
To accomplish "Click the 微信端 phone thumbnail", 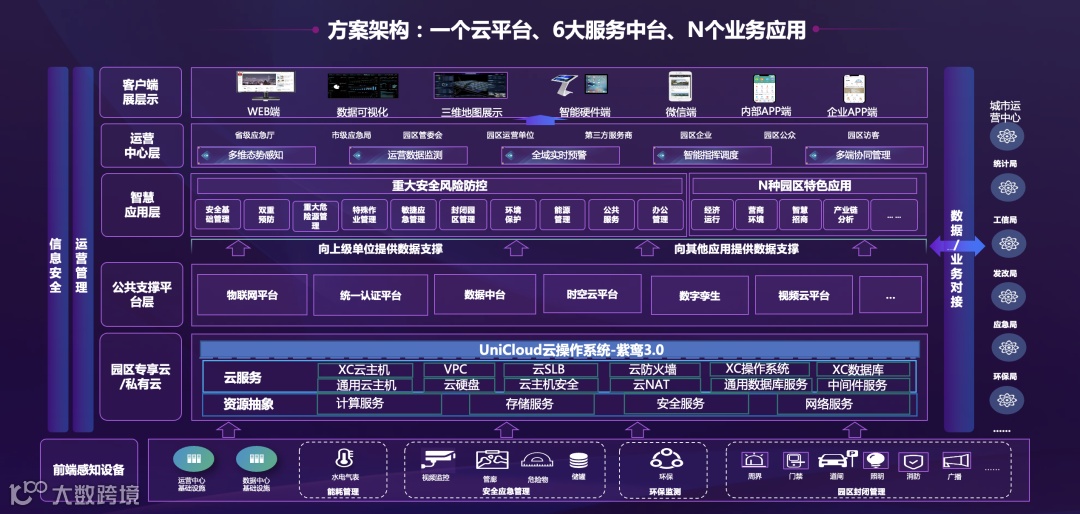I will coord(680,87).
